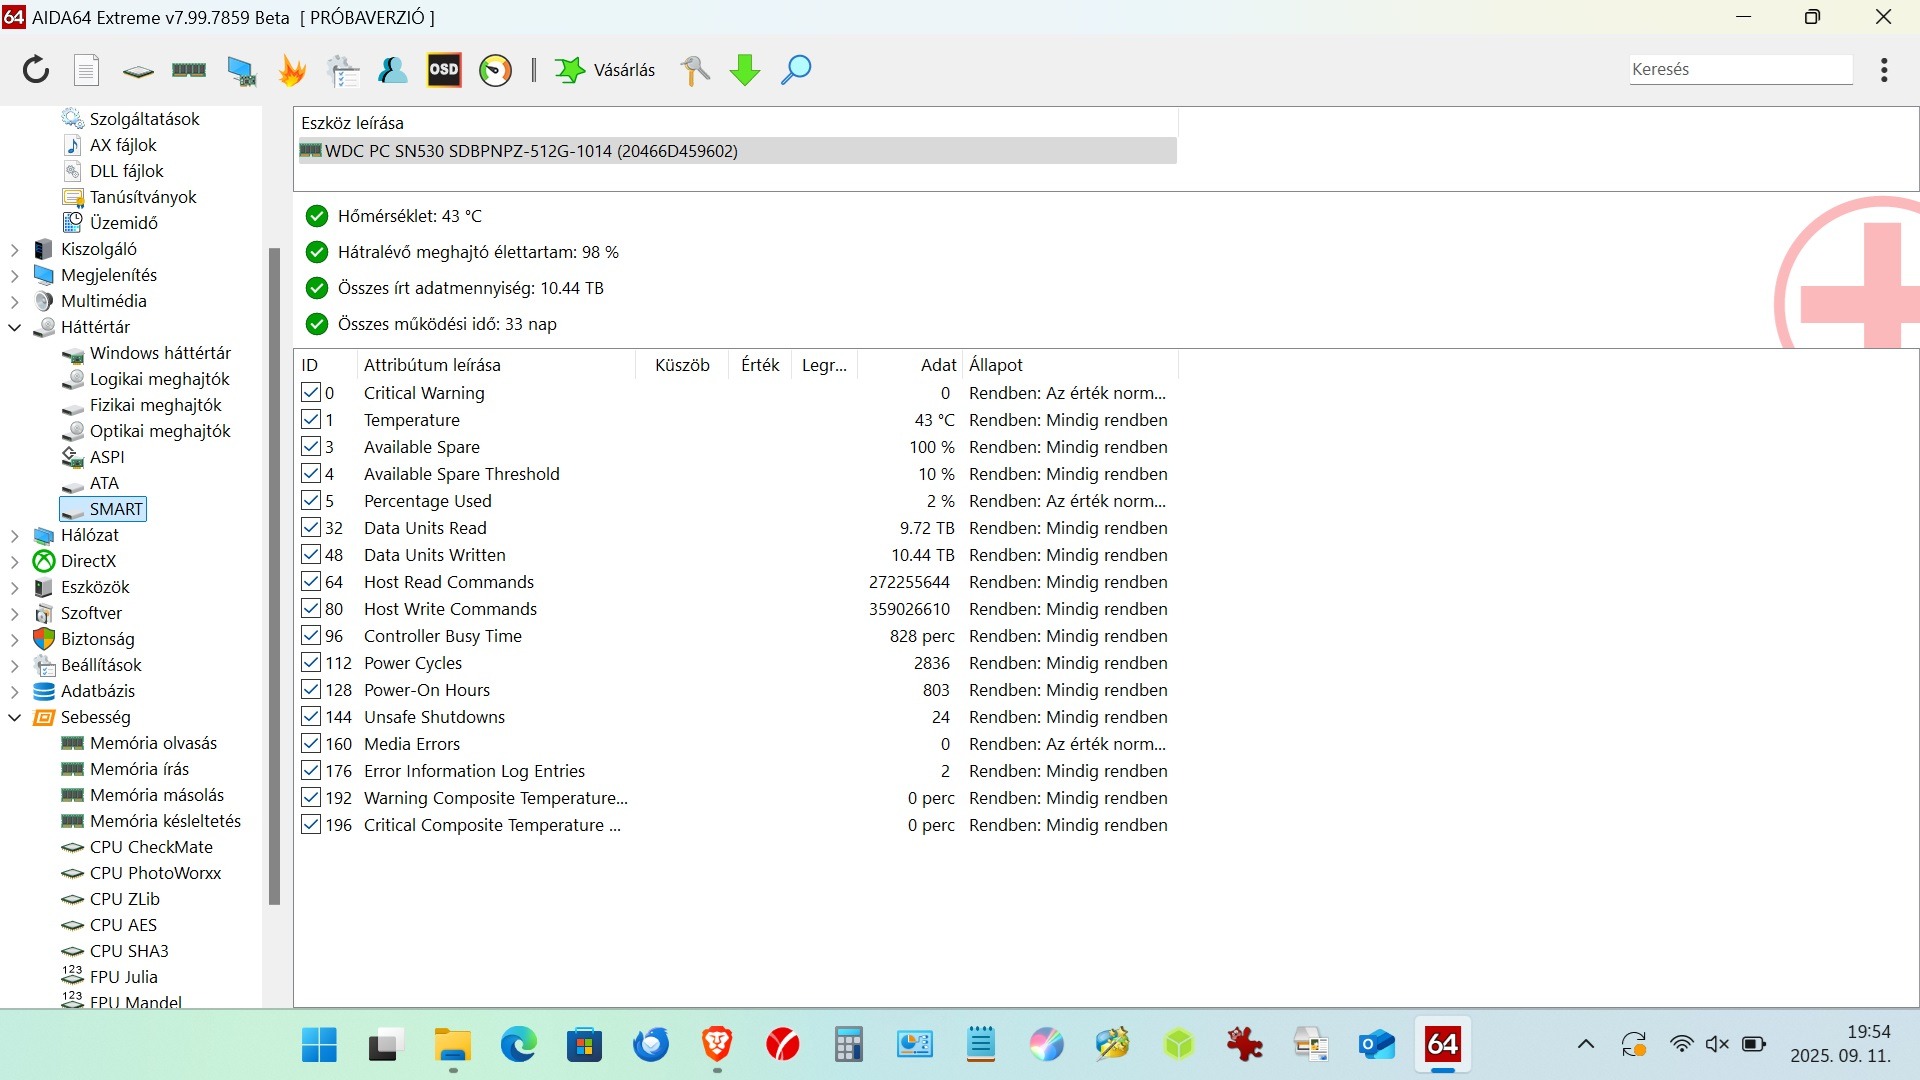This screenshot has height=1080, width=1920.
Task: Toggle the Power Cycles checkbox
Action: click(311, 663)
